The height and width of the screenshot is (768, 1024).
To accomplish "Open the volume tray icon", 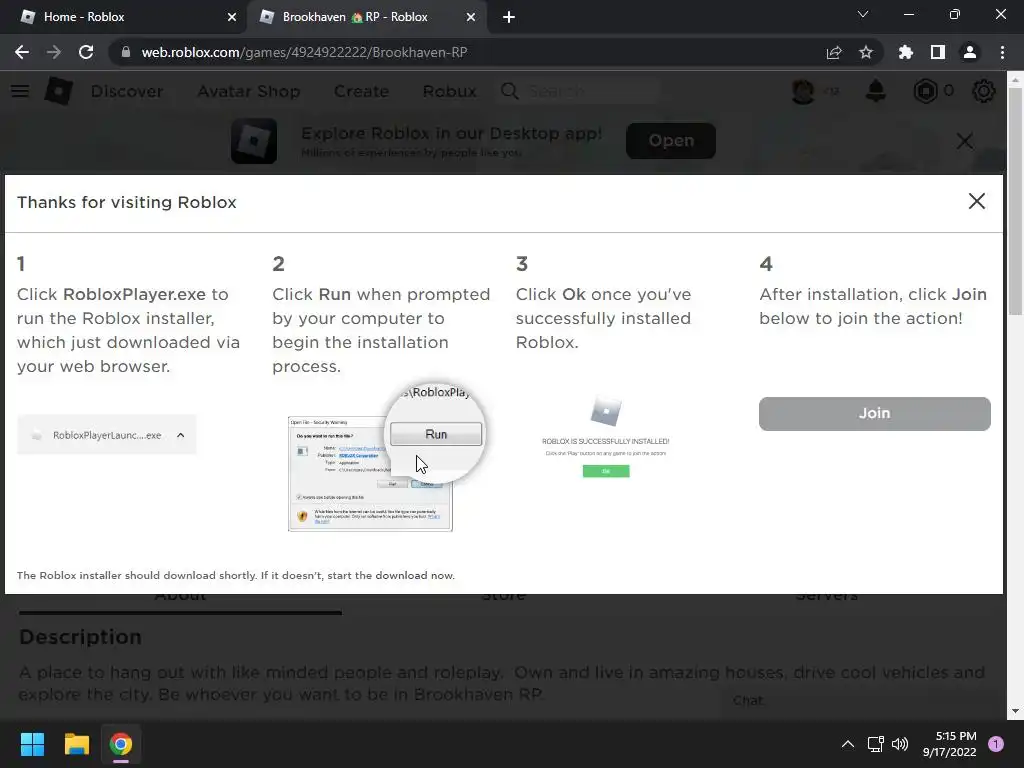I will 900,744.
